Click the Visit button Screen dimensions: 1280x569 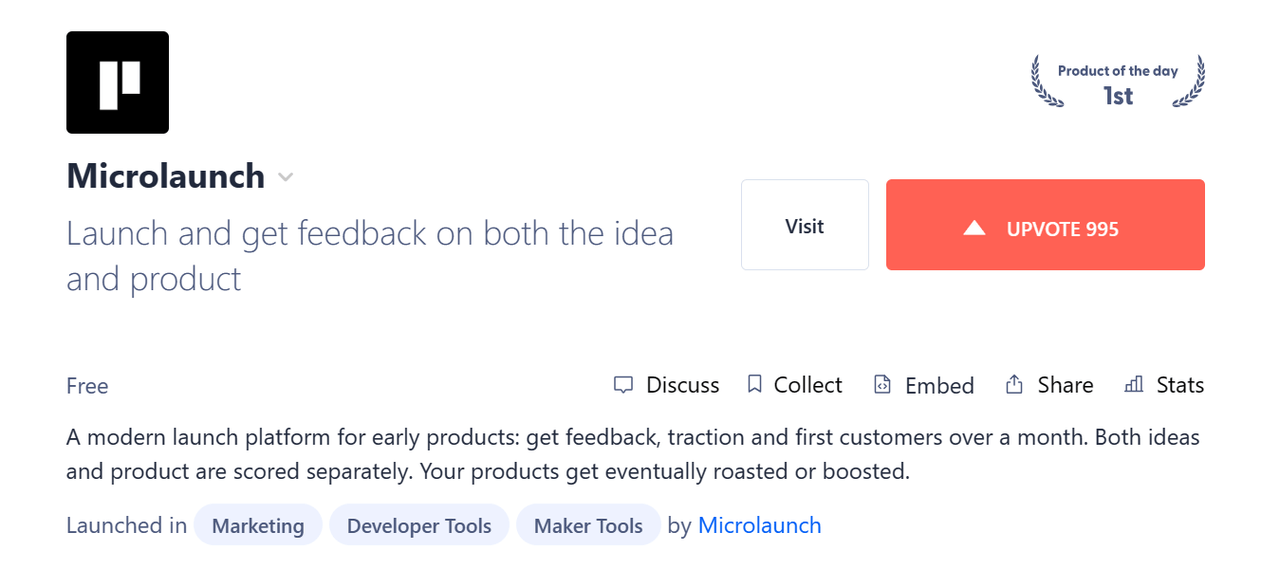tap(805, 225)
